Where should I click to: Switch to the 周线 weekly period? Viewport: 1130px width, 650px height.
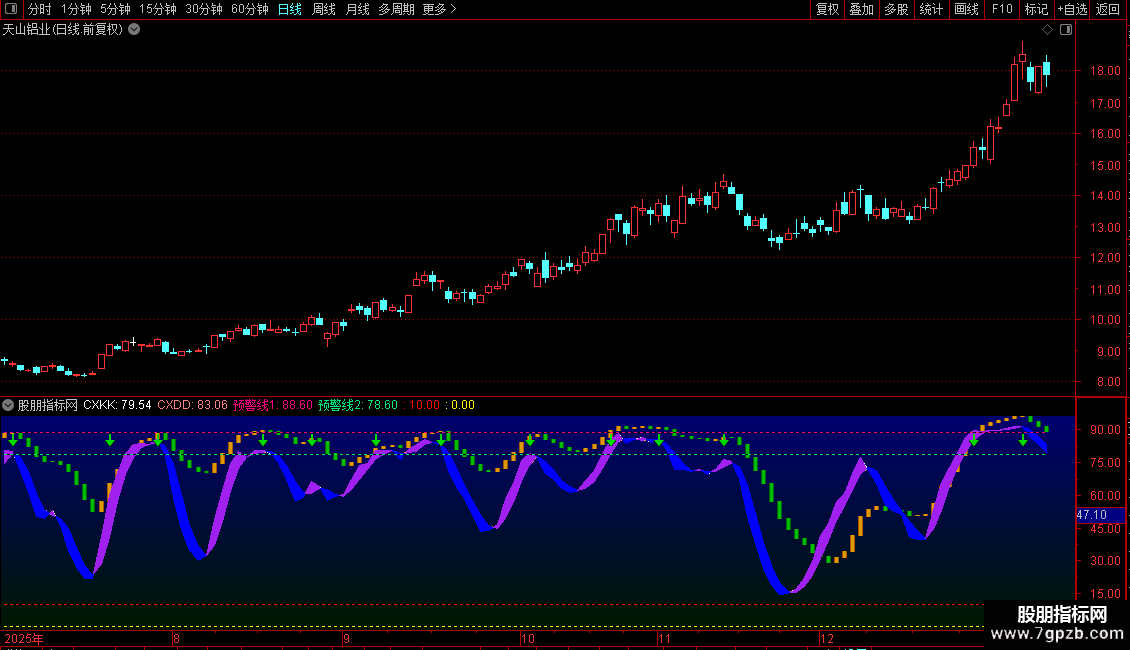324,9
